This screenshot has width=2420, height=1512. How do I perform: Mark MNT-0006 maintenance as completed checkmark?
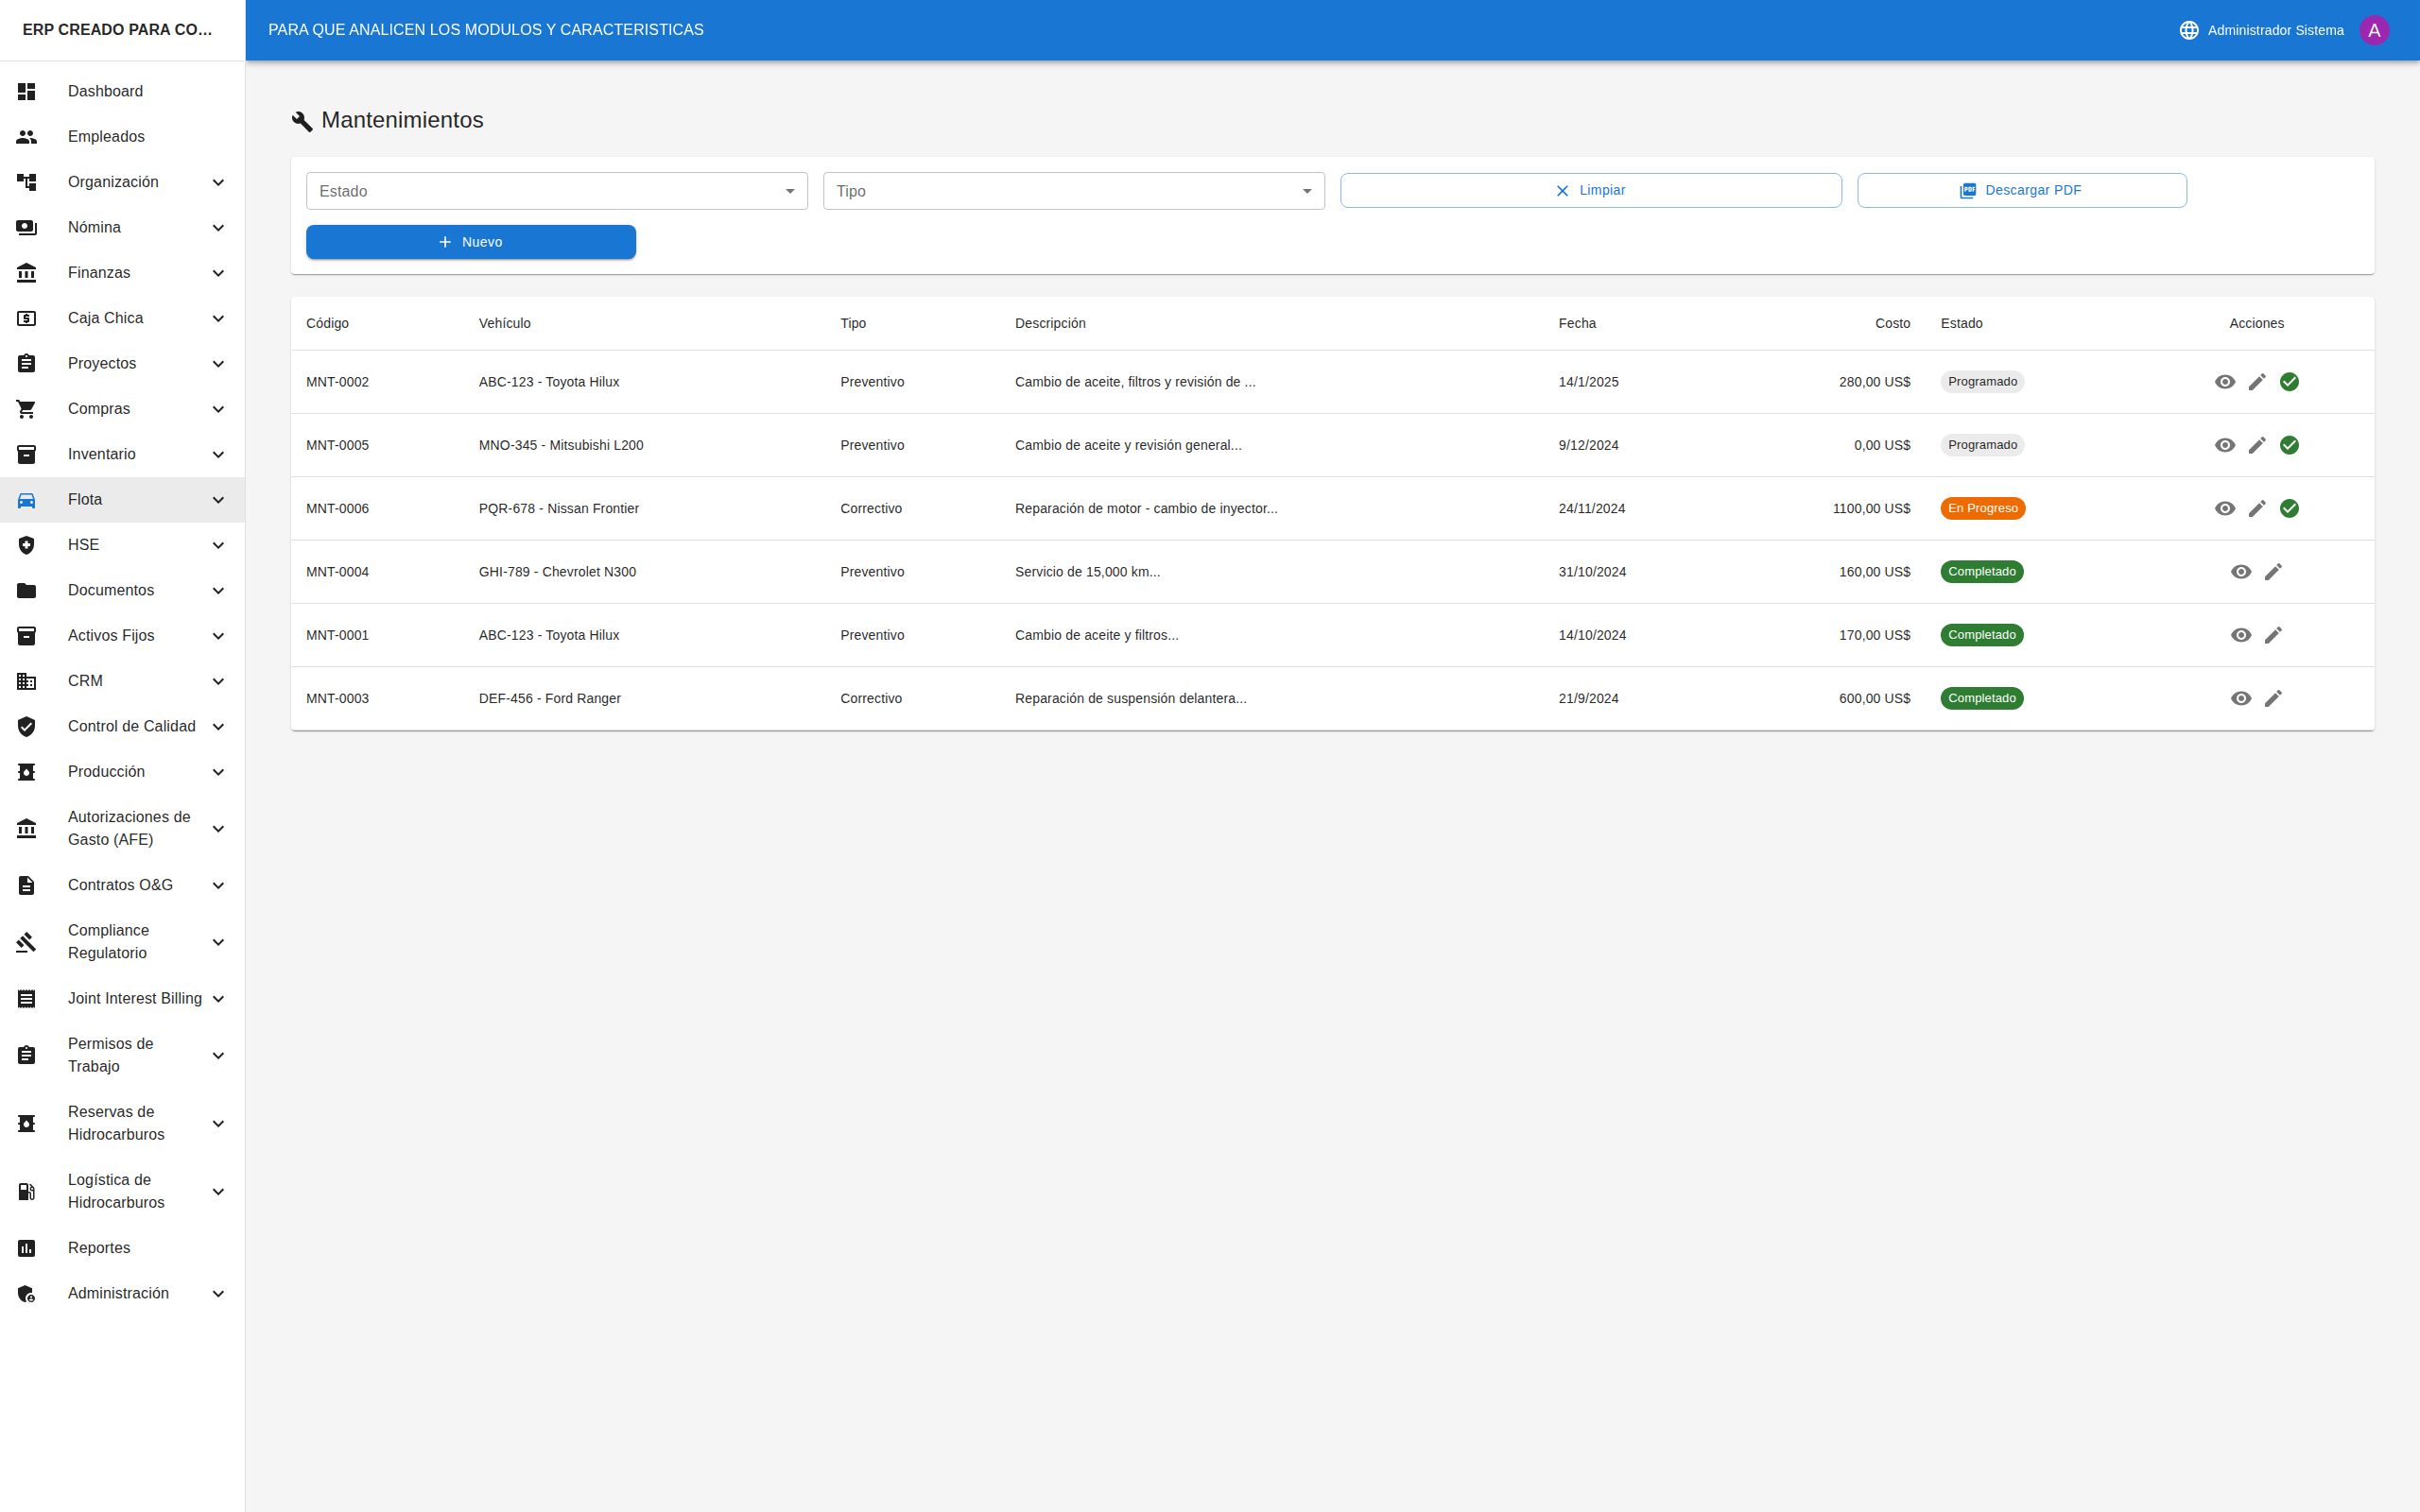pyautogui.click(x=2289, y=508)
